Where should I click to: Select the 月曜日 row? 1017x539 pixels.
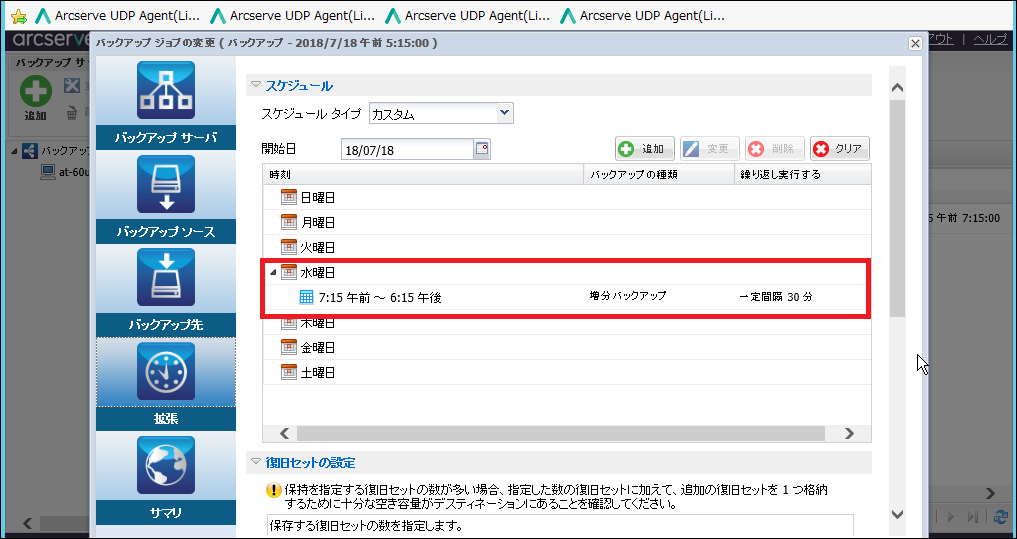coord(566,222)
